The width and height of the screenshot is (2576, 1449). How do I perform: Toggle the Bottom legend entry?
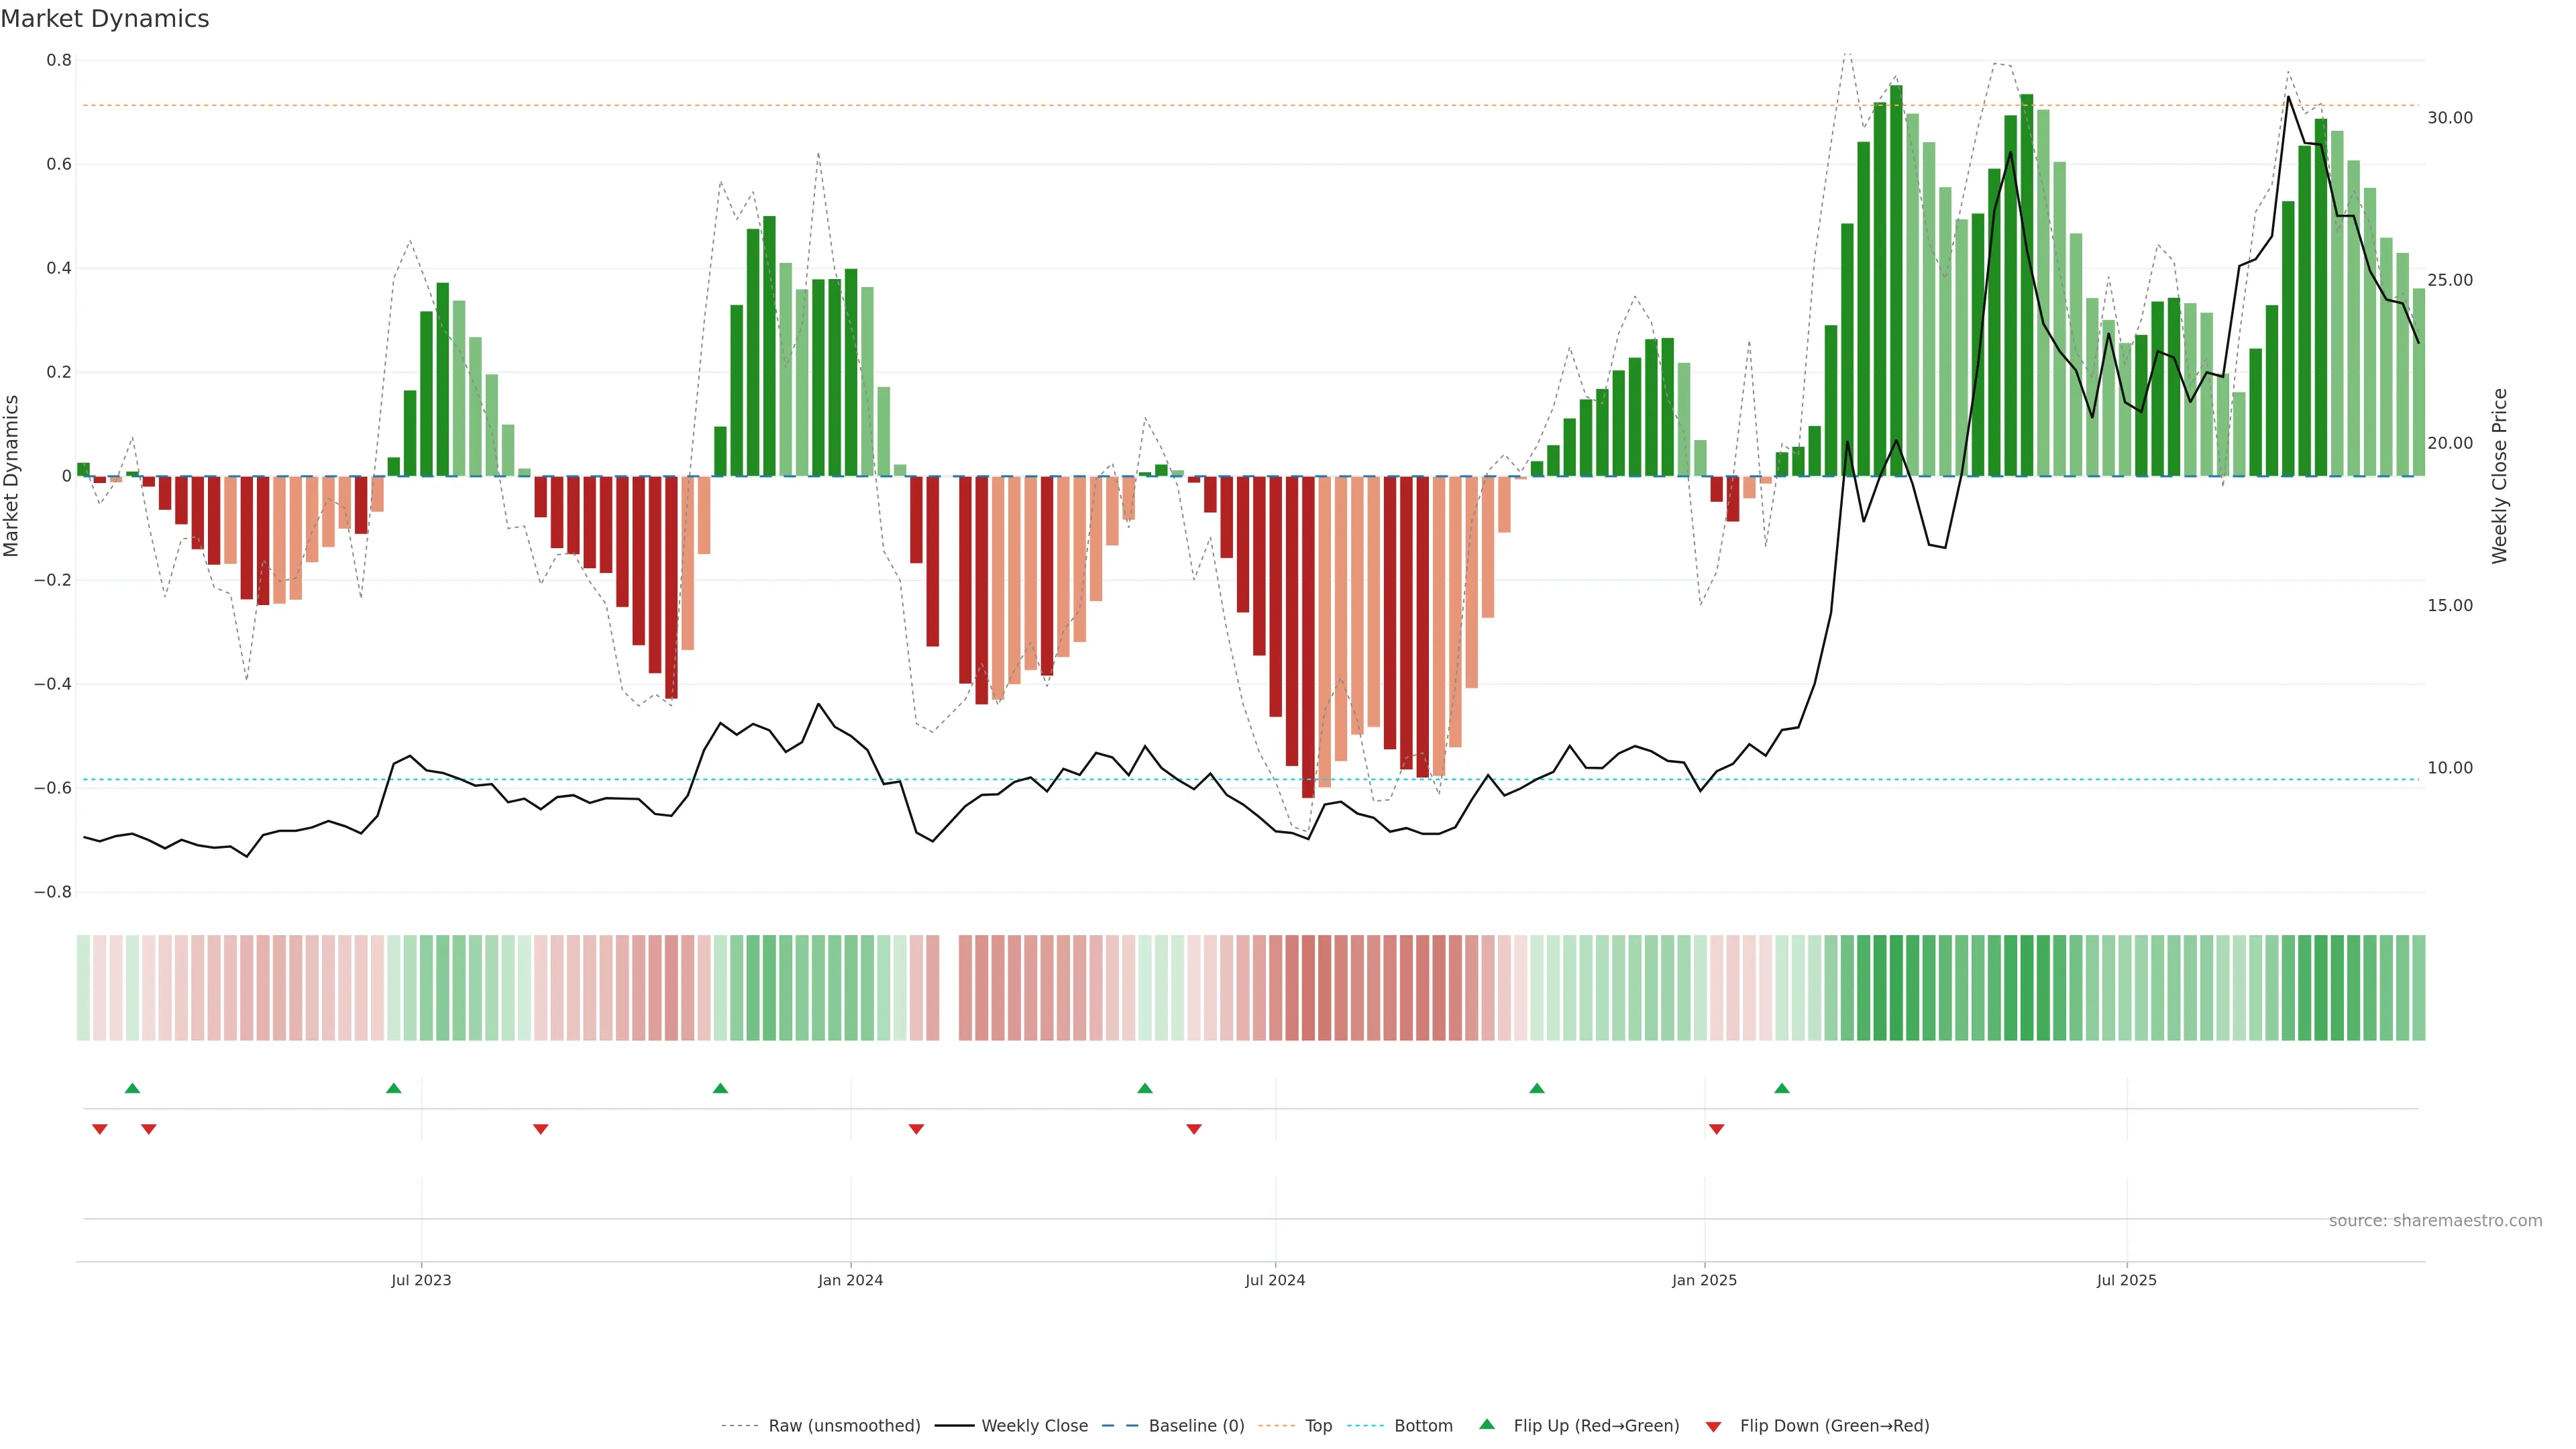click(1423, 1425)
